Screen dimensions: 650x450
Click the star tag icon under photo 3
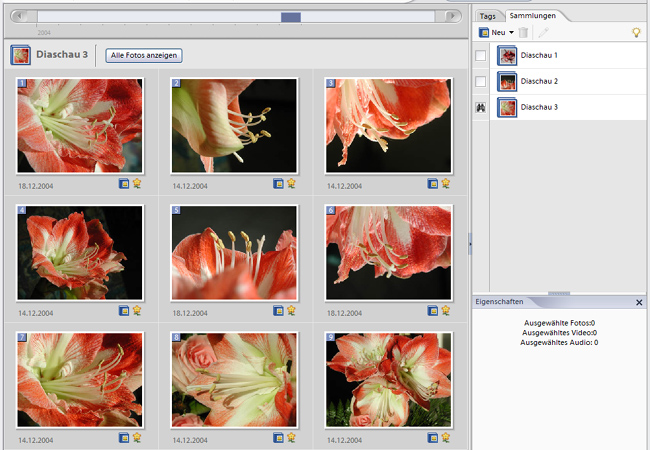click(x=445, y=184)
